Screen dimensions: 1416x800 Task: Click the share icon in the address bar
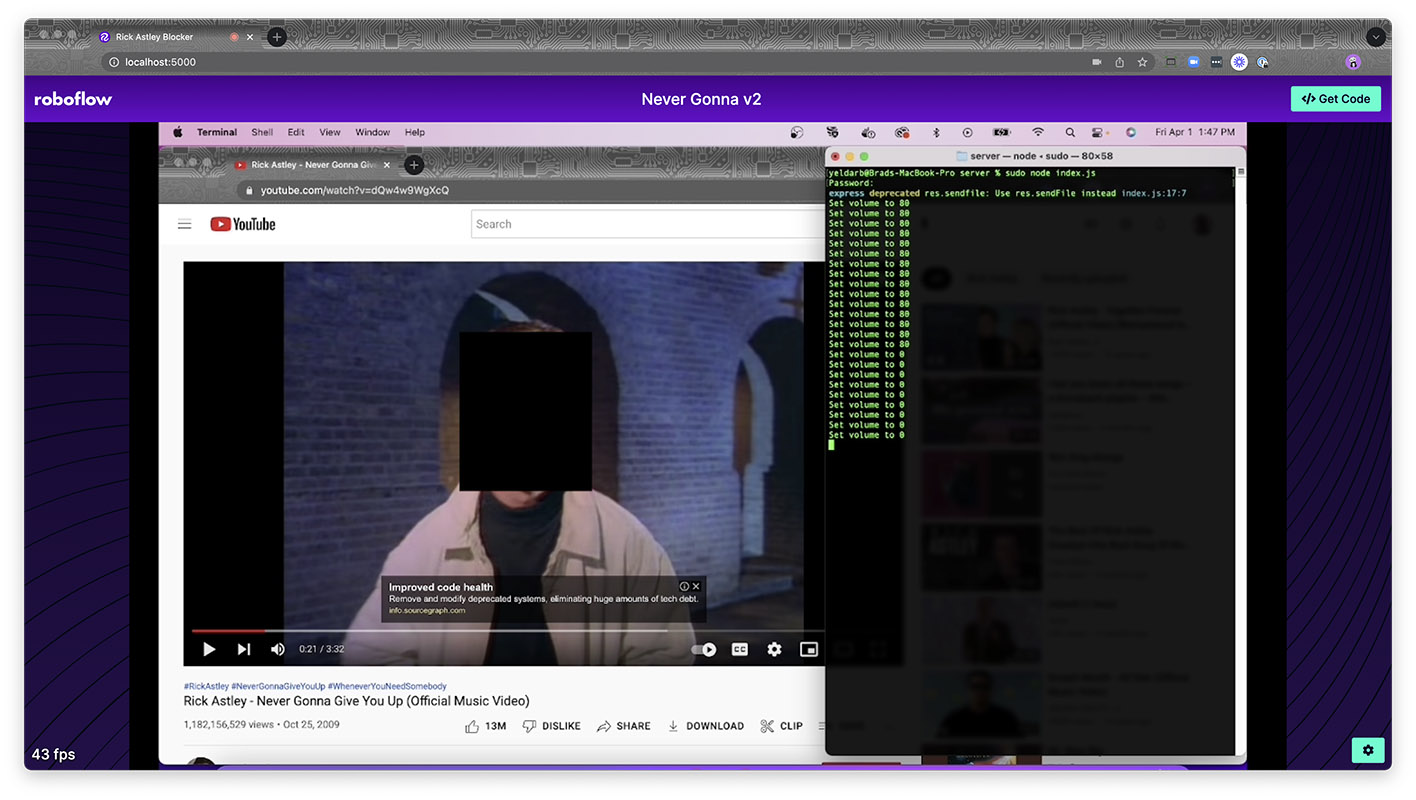[1120, 62]
